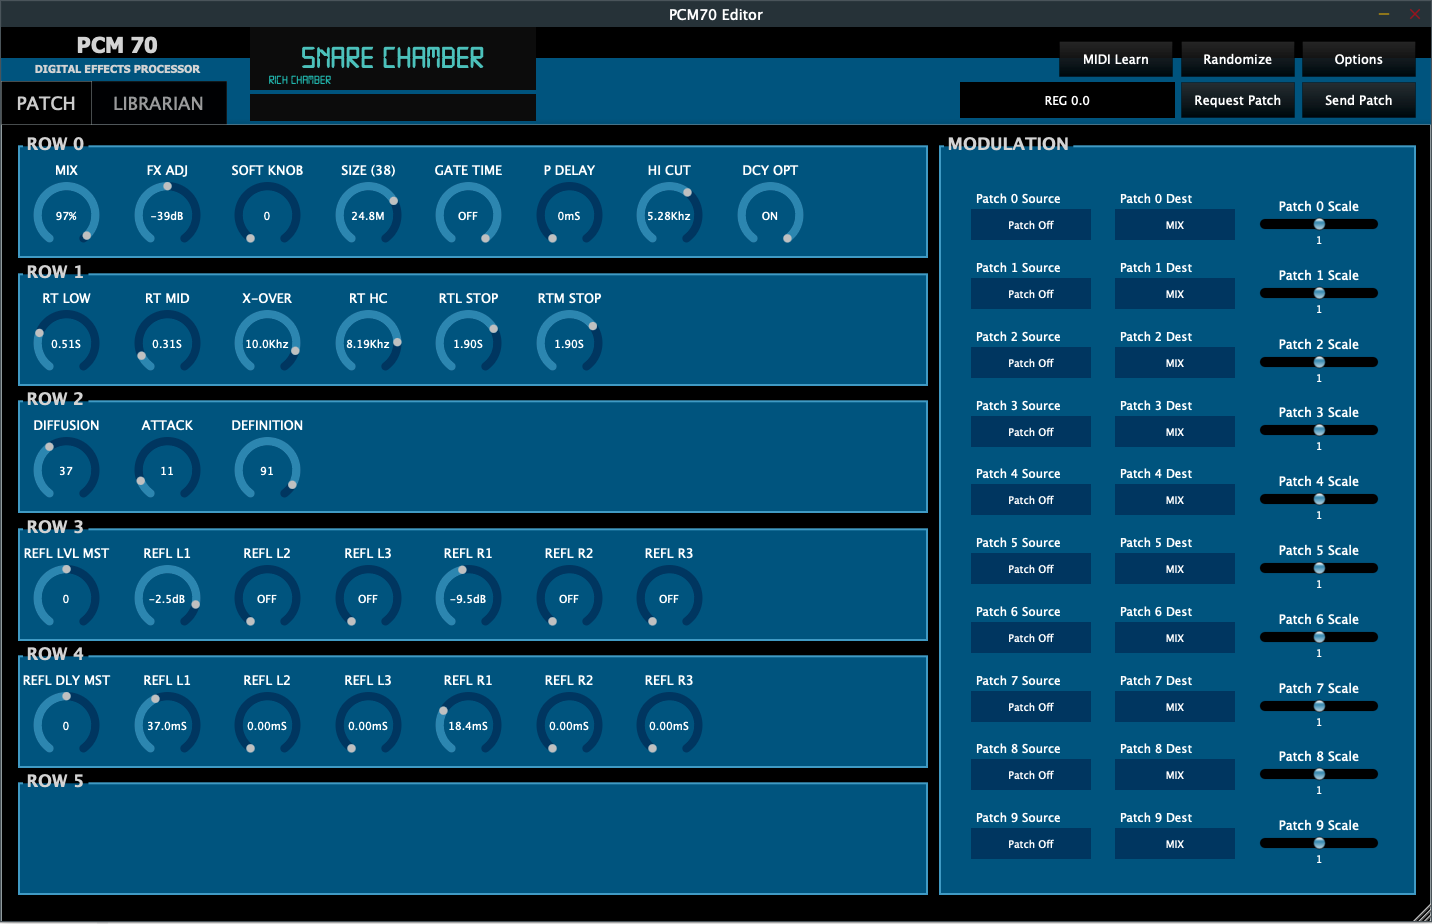Click the Patch 5 Scale slider
The height and width of the screenshot is (924, 1432).
[x=1319, y=568]
